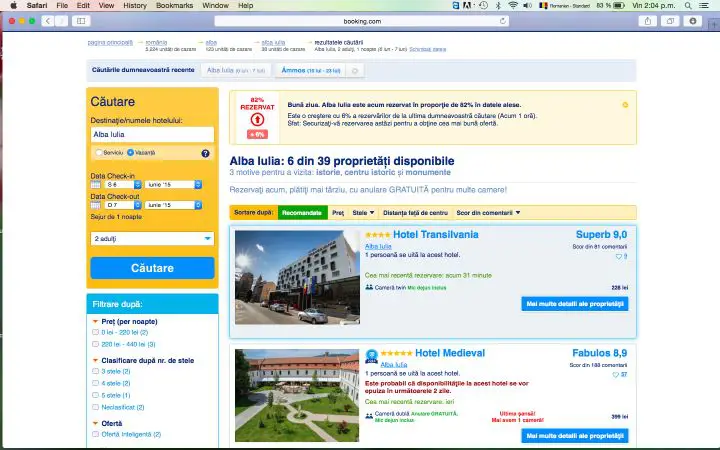This screenshot has width=720, height=450.
Task: Click the Căutare search button
Action: coord(152,268)
